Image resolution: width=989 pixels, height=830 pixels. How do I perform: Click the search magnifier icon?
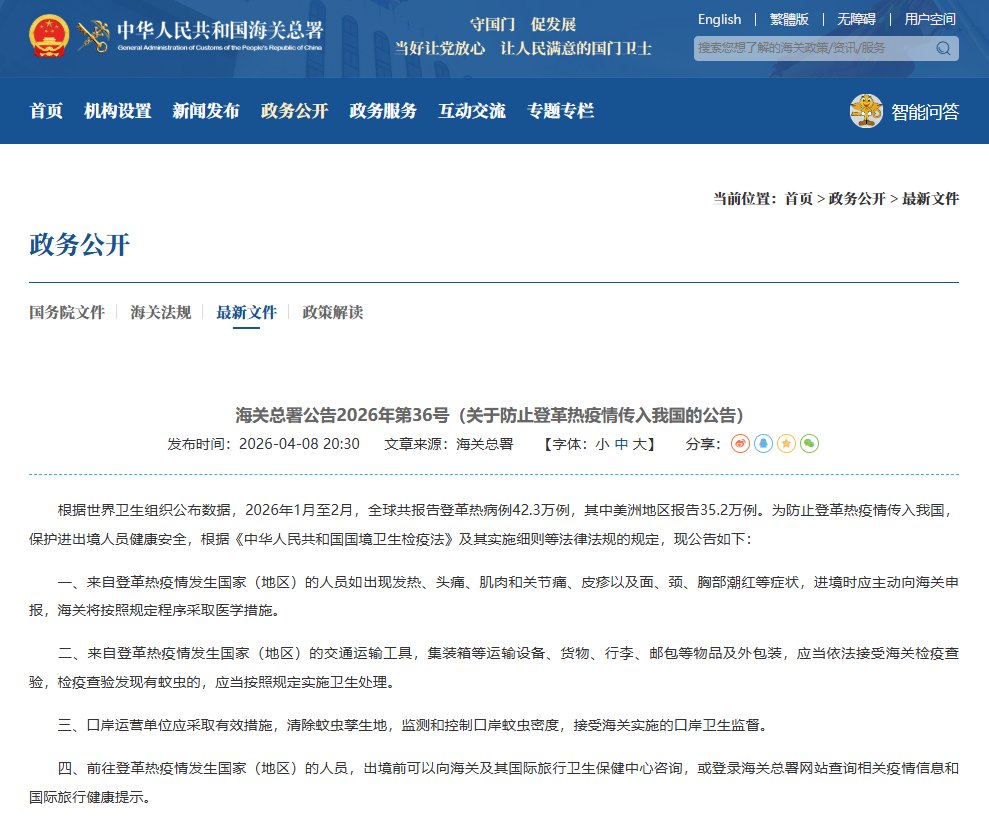point(943,48)
